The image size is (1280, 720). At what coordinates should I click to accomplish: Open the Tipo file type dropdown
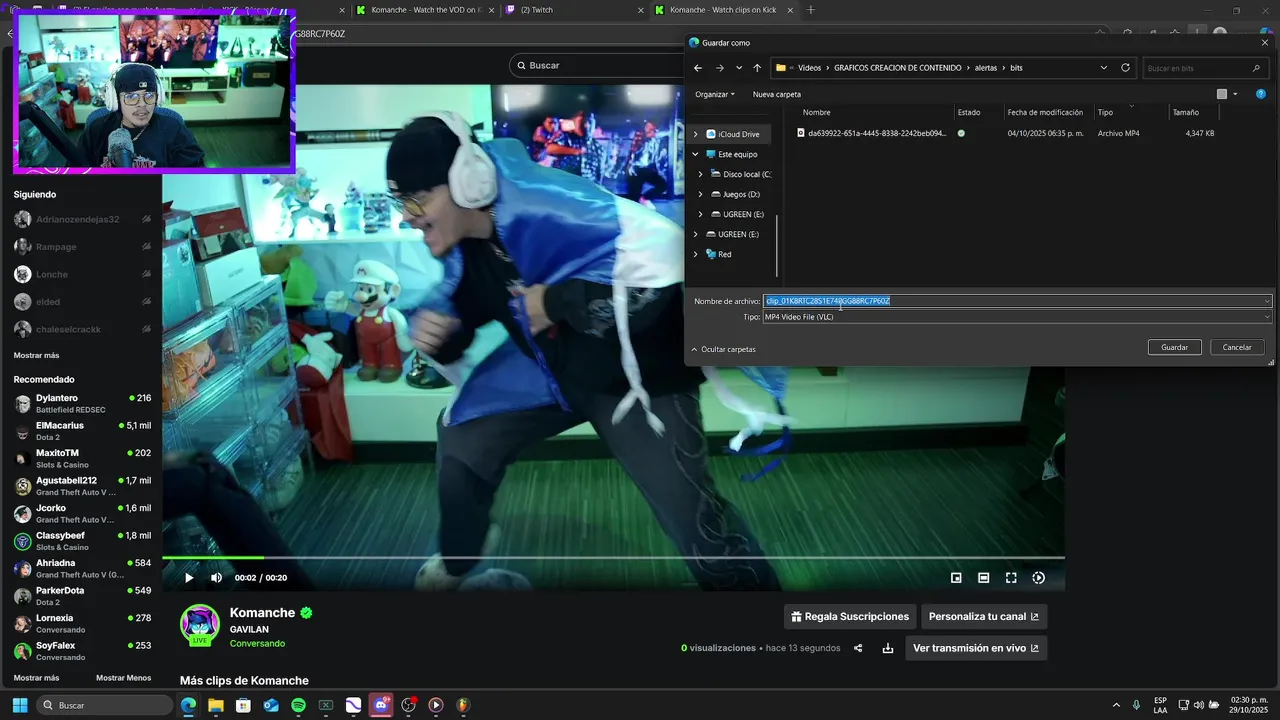coord(1017,317)
